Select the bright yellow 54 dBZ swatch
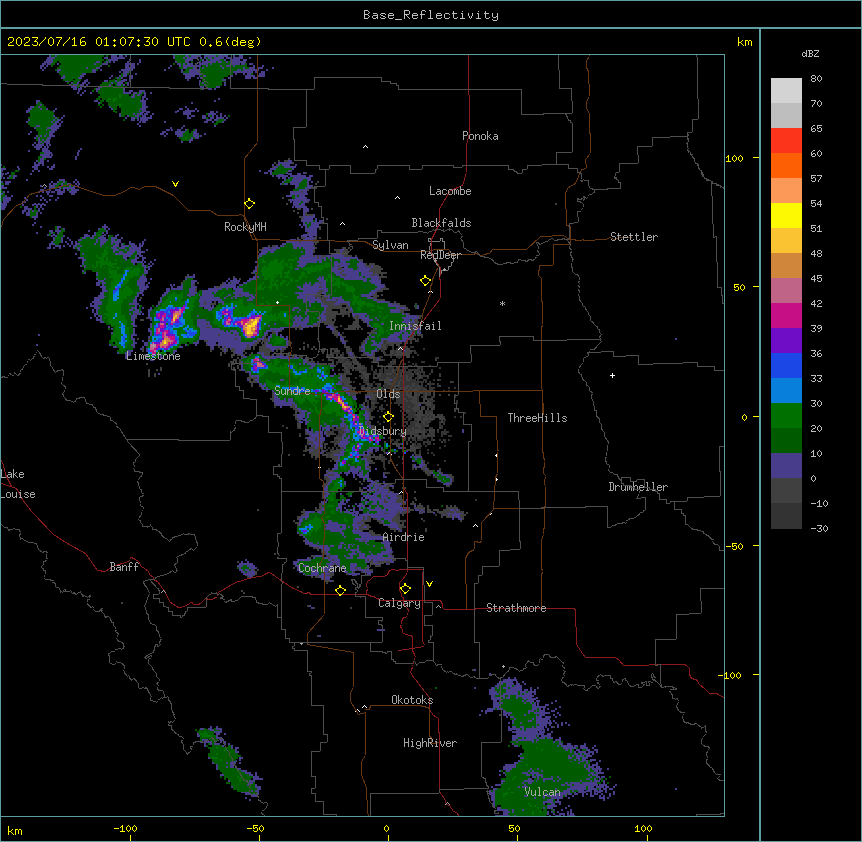 [786, 215]
